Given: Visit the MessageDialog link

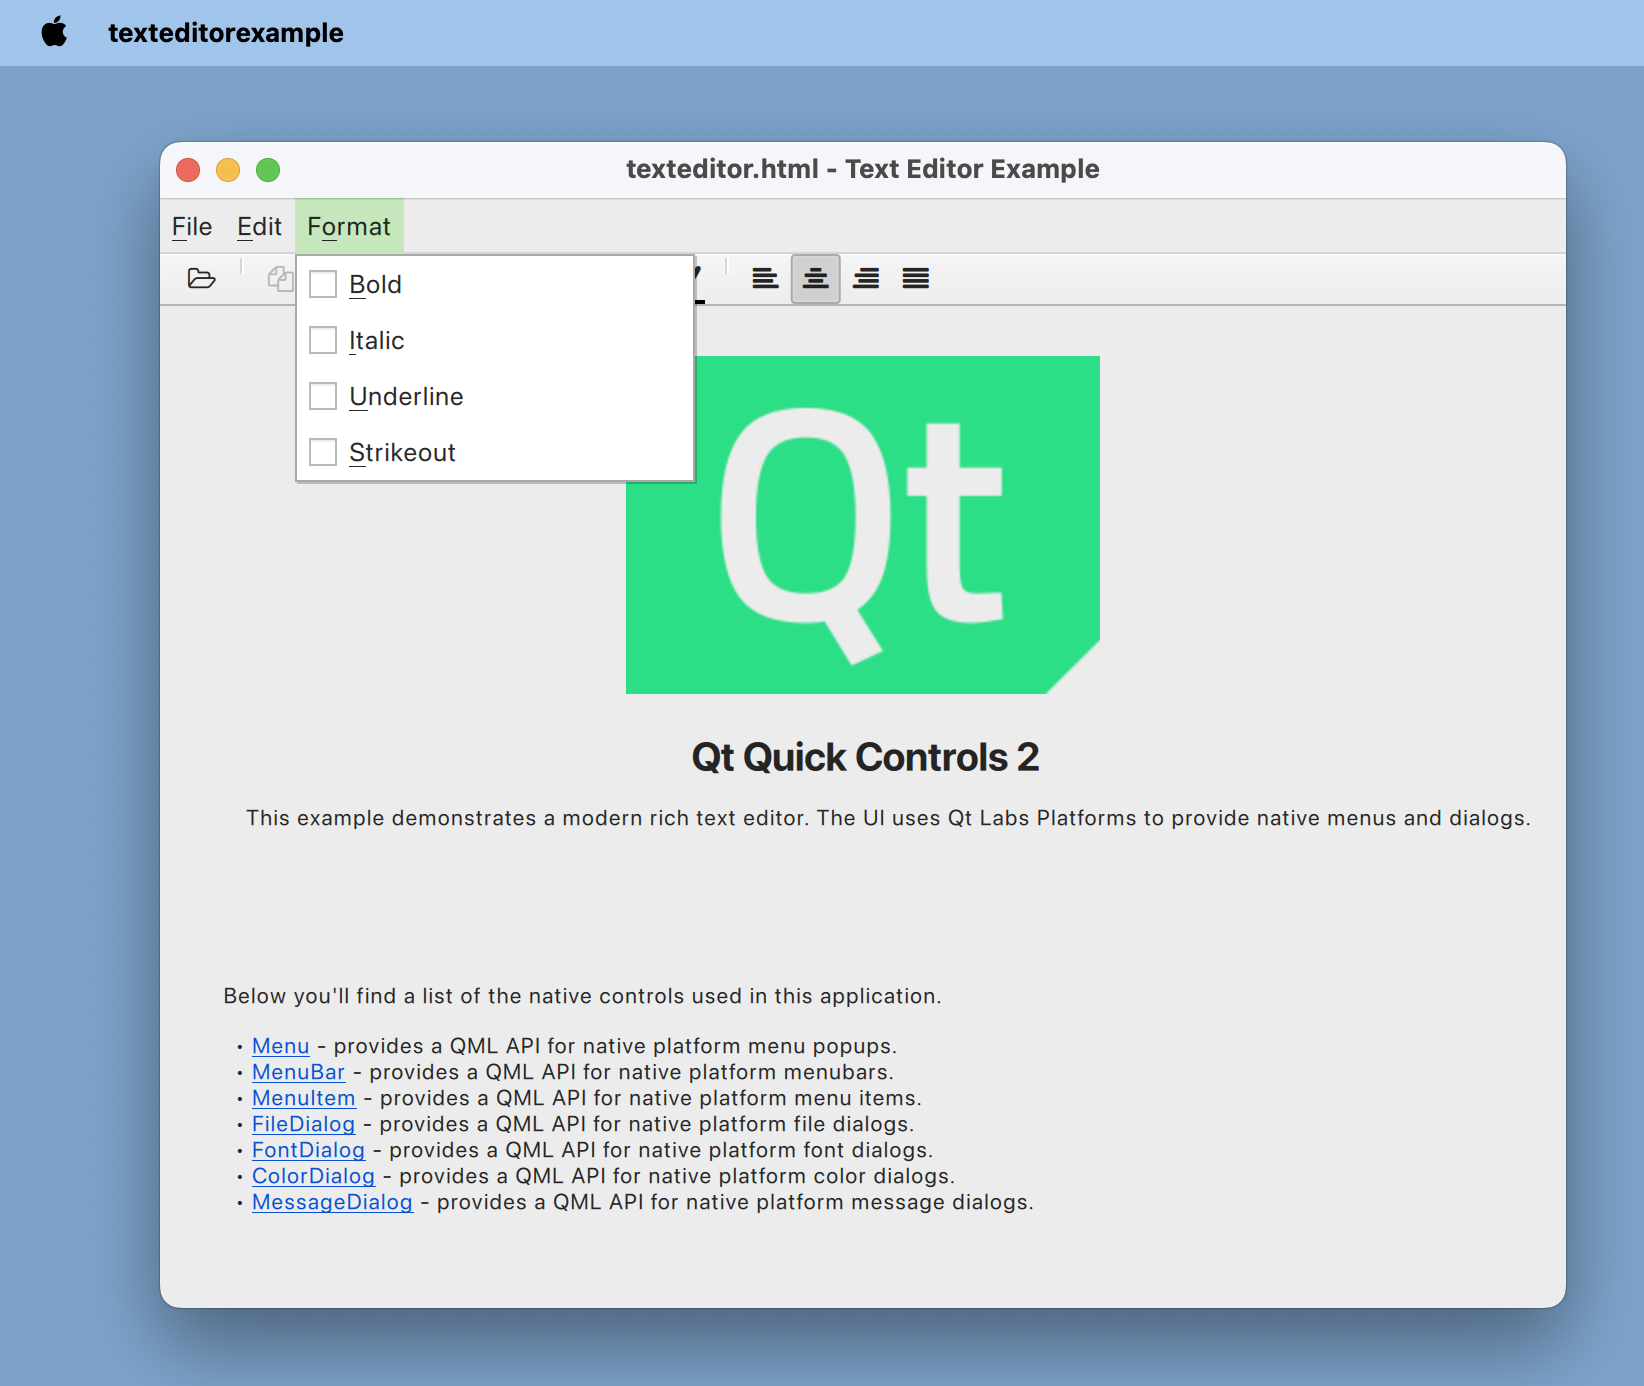Looking at the screenshot, I should [x=332, y=1202].
